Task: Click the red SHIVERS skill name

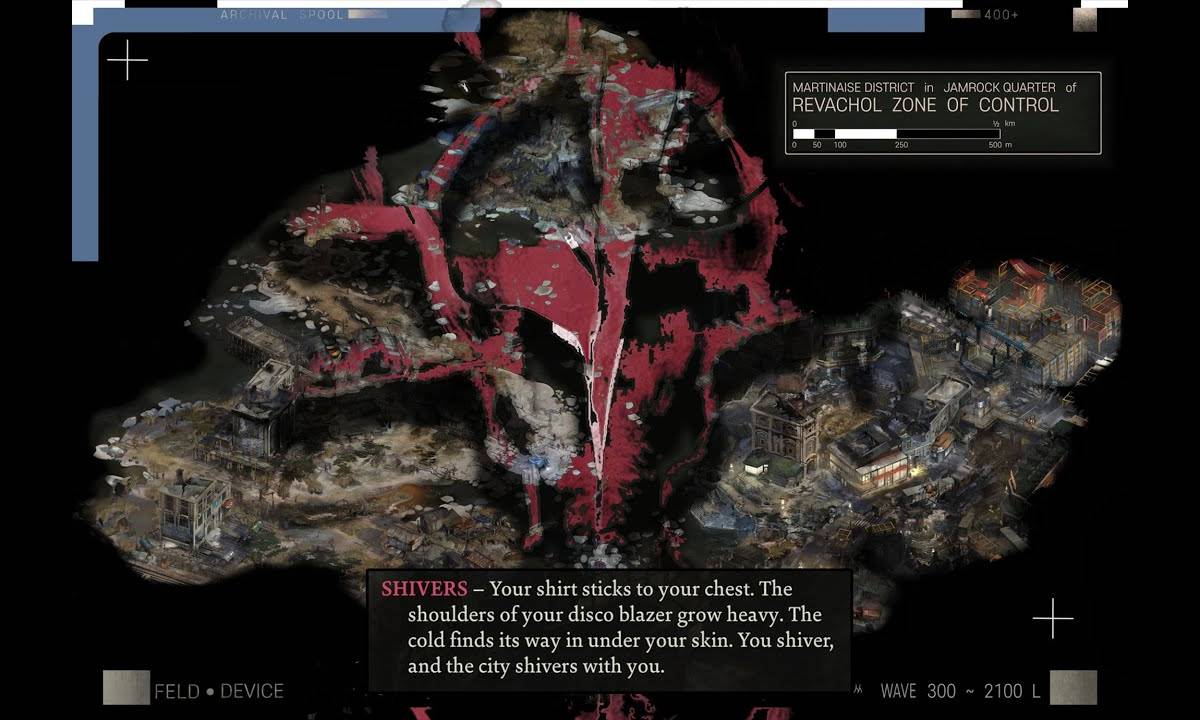Action: point(424,589)
